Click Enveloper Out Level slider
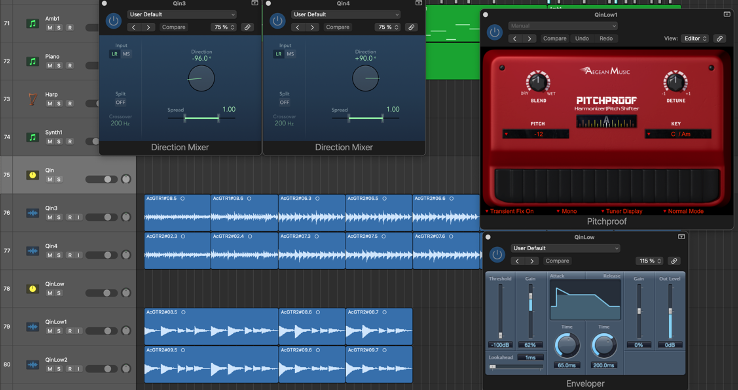 [x=670, y=311]
